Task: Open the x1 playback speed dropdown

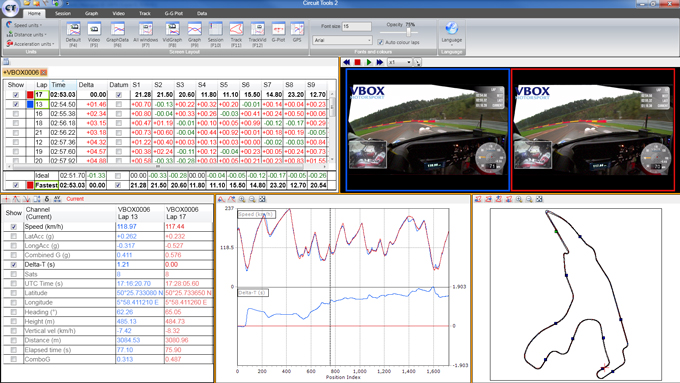Action: [x=399, y=62]
